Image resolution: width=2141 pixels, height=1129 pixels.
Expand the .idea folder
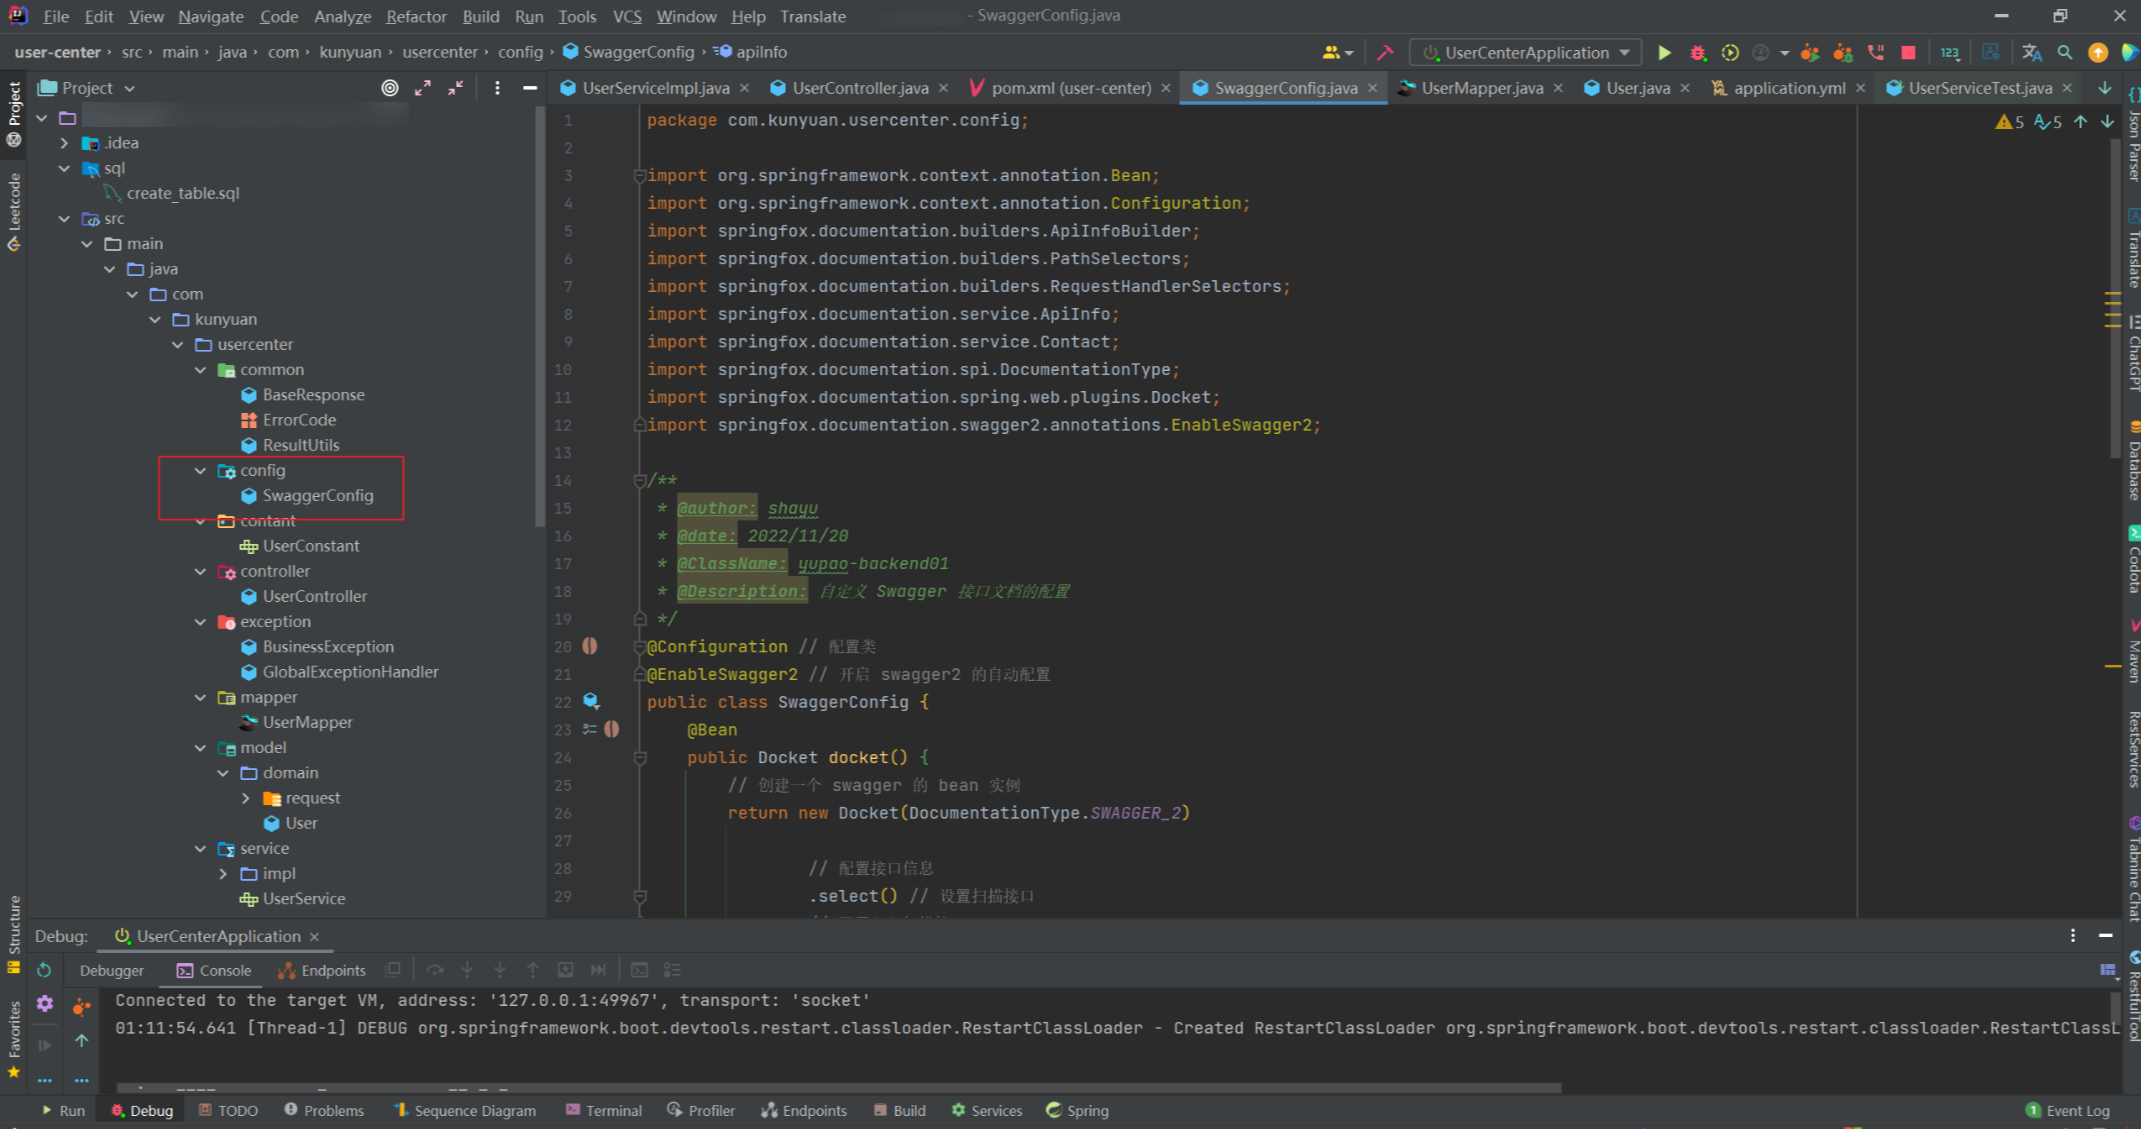(65, 143)
